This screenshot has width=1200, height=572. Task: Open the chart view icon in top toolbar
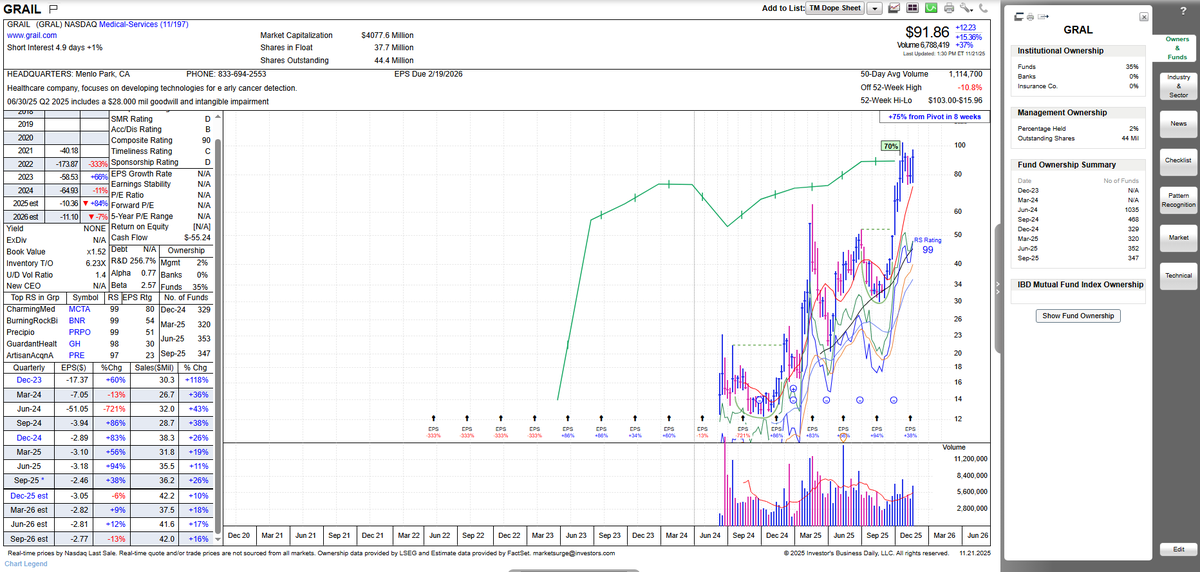point(894,8)
